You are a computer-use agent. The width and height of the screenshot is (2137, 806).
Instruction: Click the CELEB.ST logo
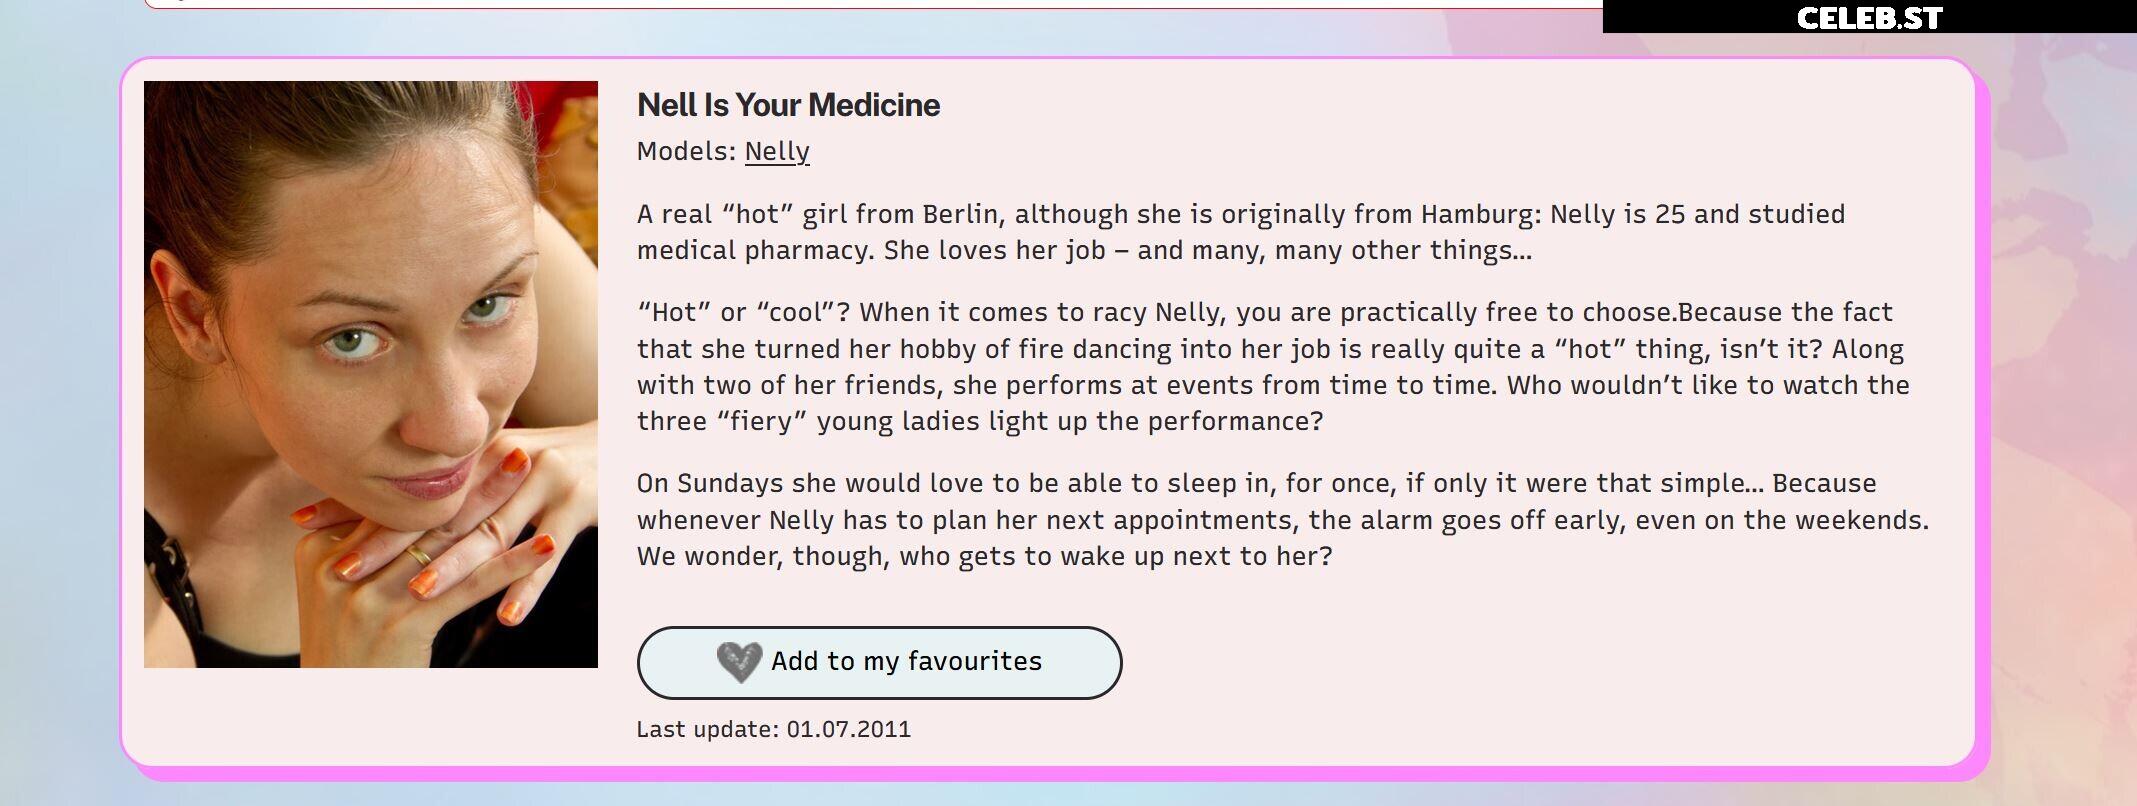pyautogui.click(x=1869, y=18)
